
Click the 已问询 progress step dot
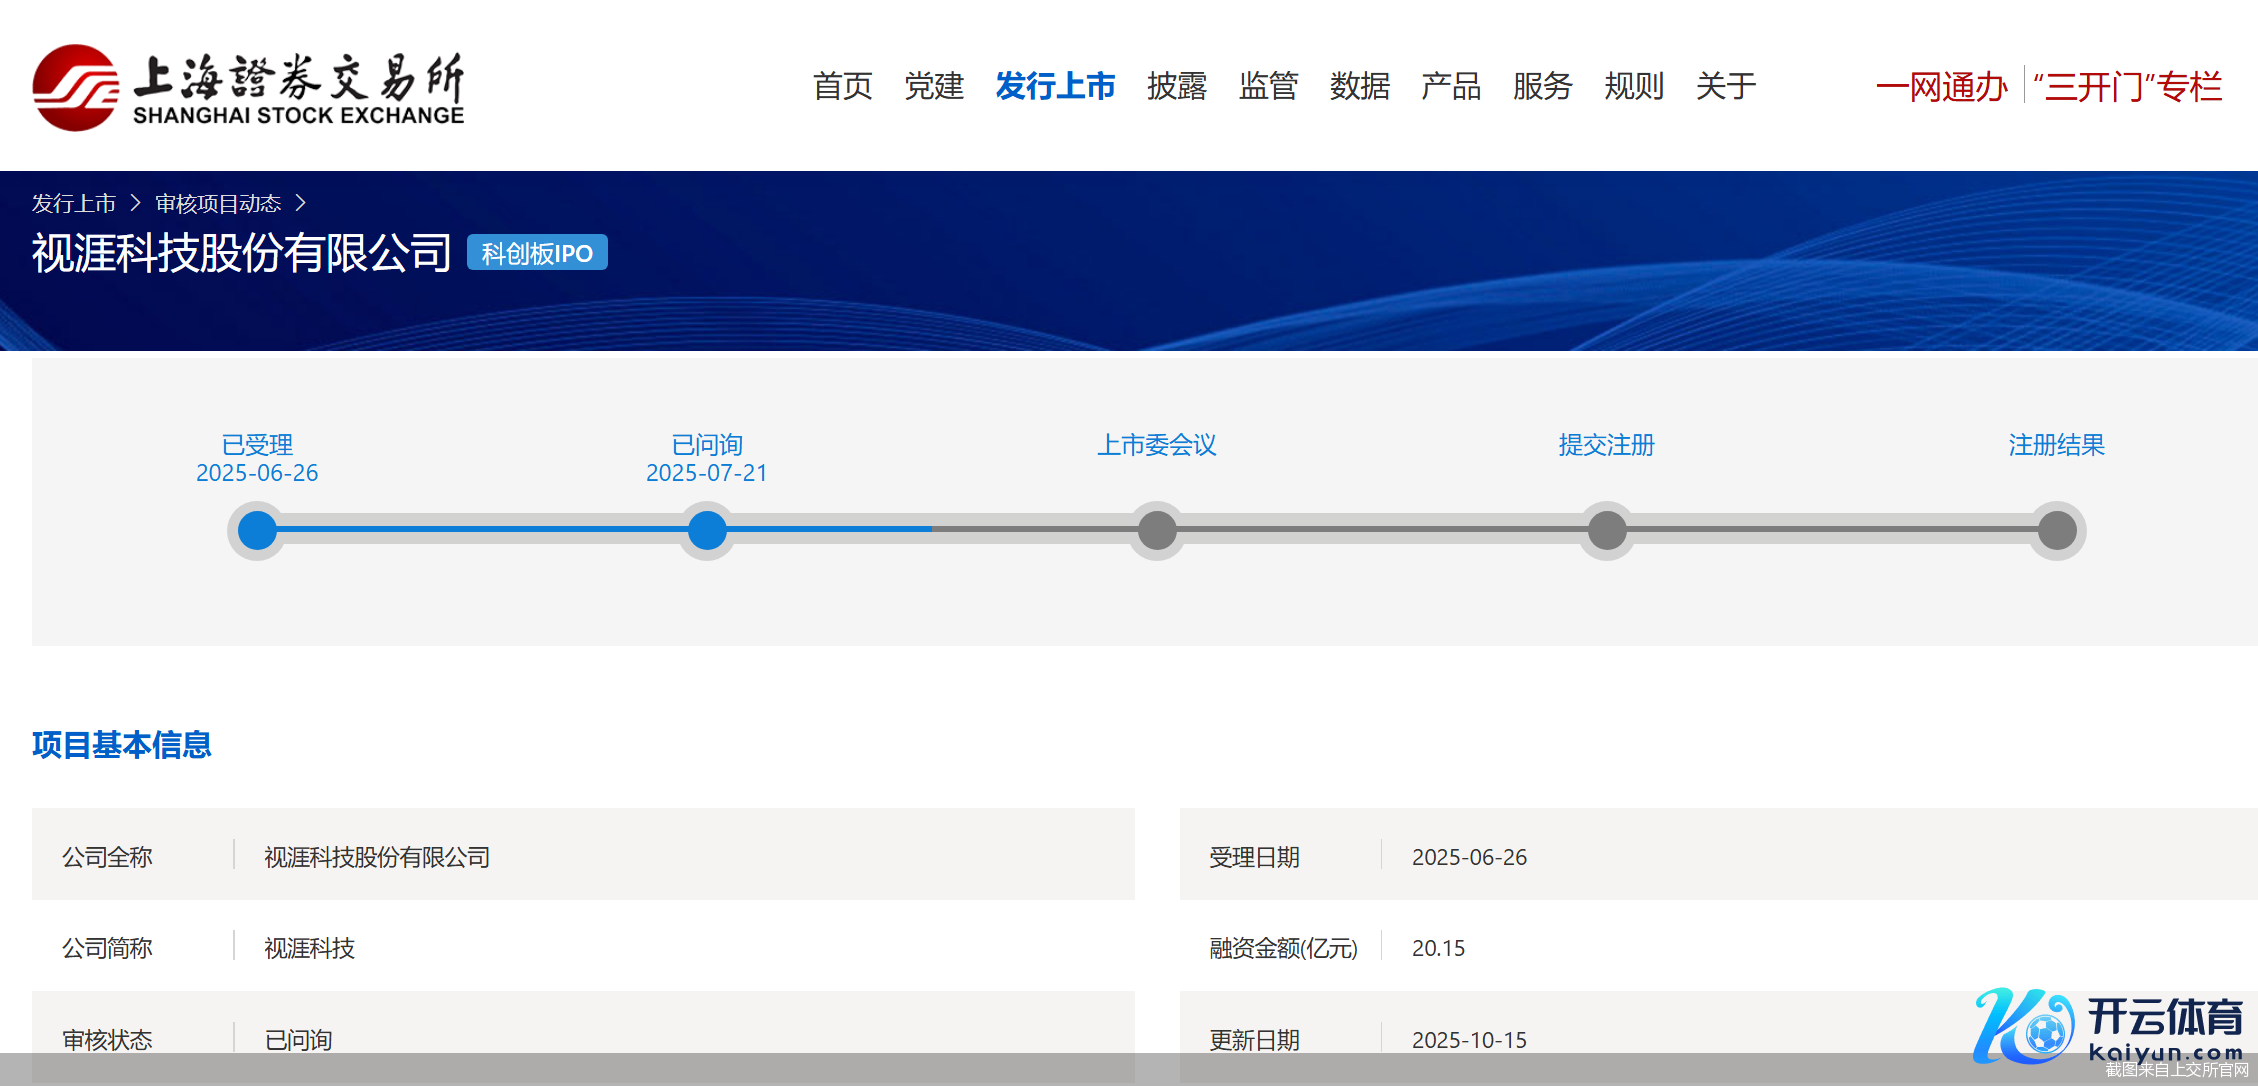point(707,530)
